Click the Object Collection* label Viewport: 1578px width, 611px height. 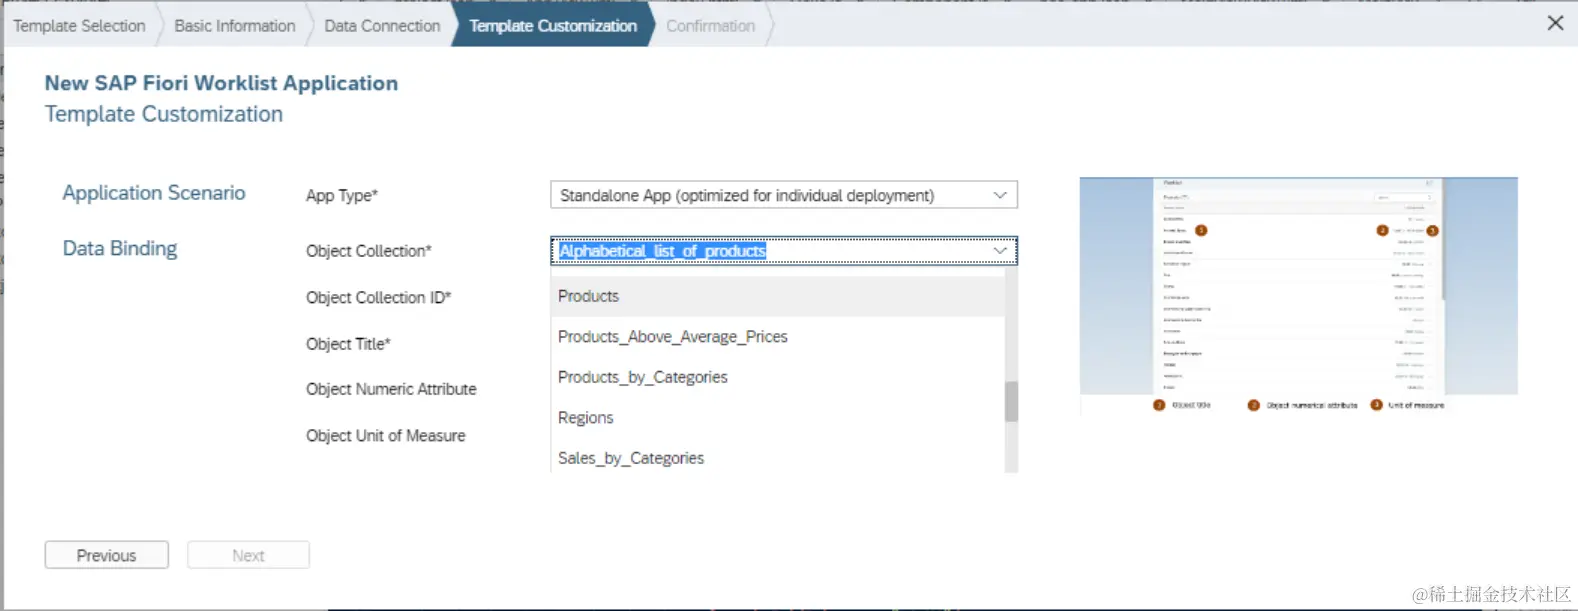pos(369,251)
